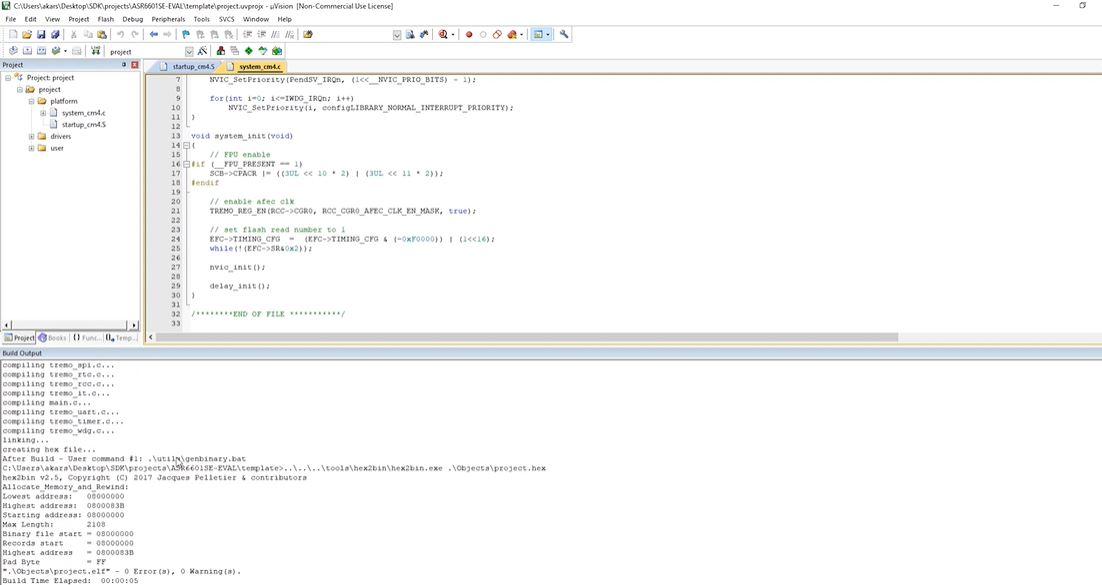Click the Navigate Forwards arrow
This screenshot has height=585, width=1102.
[167, 34]
